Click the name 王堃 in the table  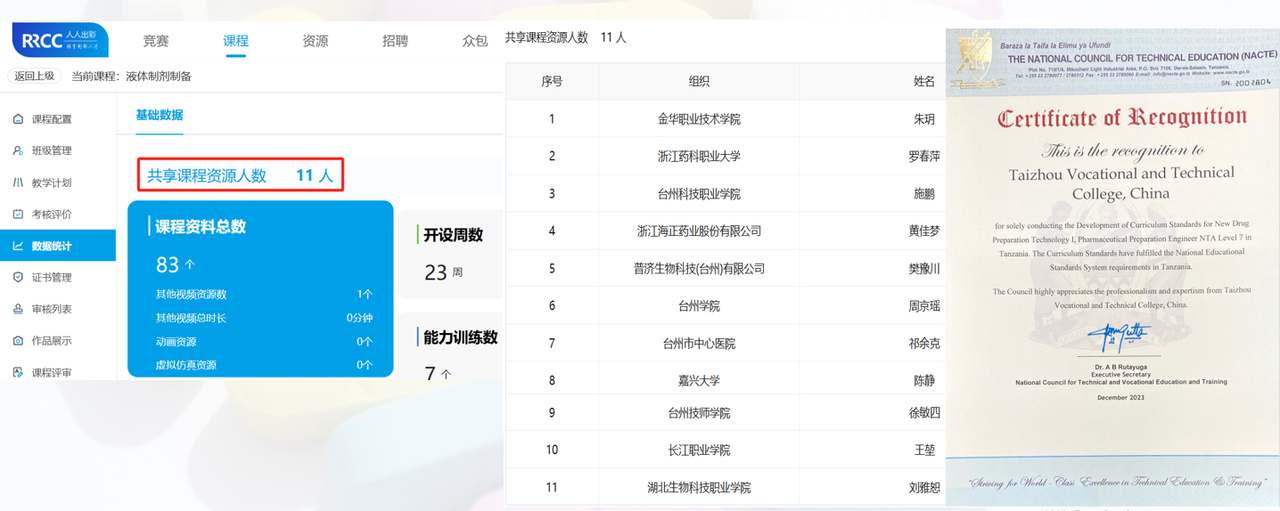pos(925,450)
